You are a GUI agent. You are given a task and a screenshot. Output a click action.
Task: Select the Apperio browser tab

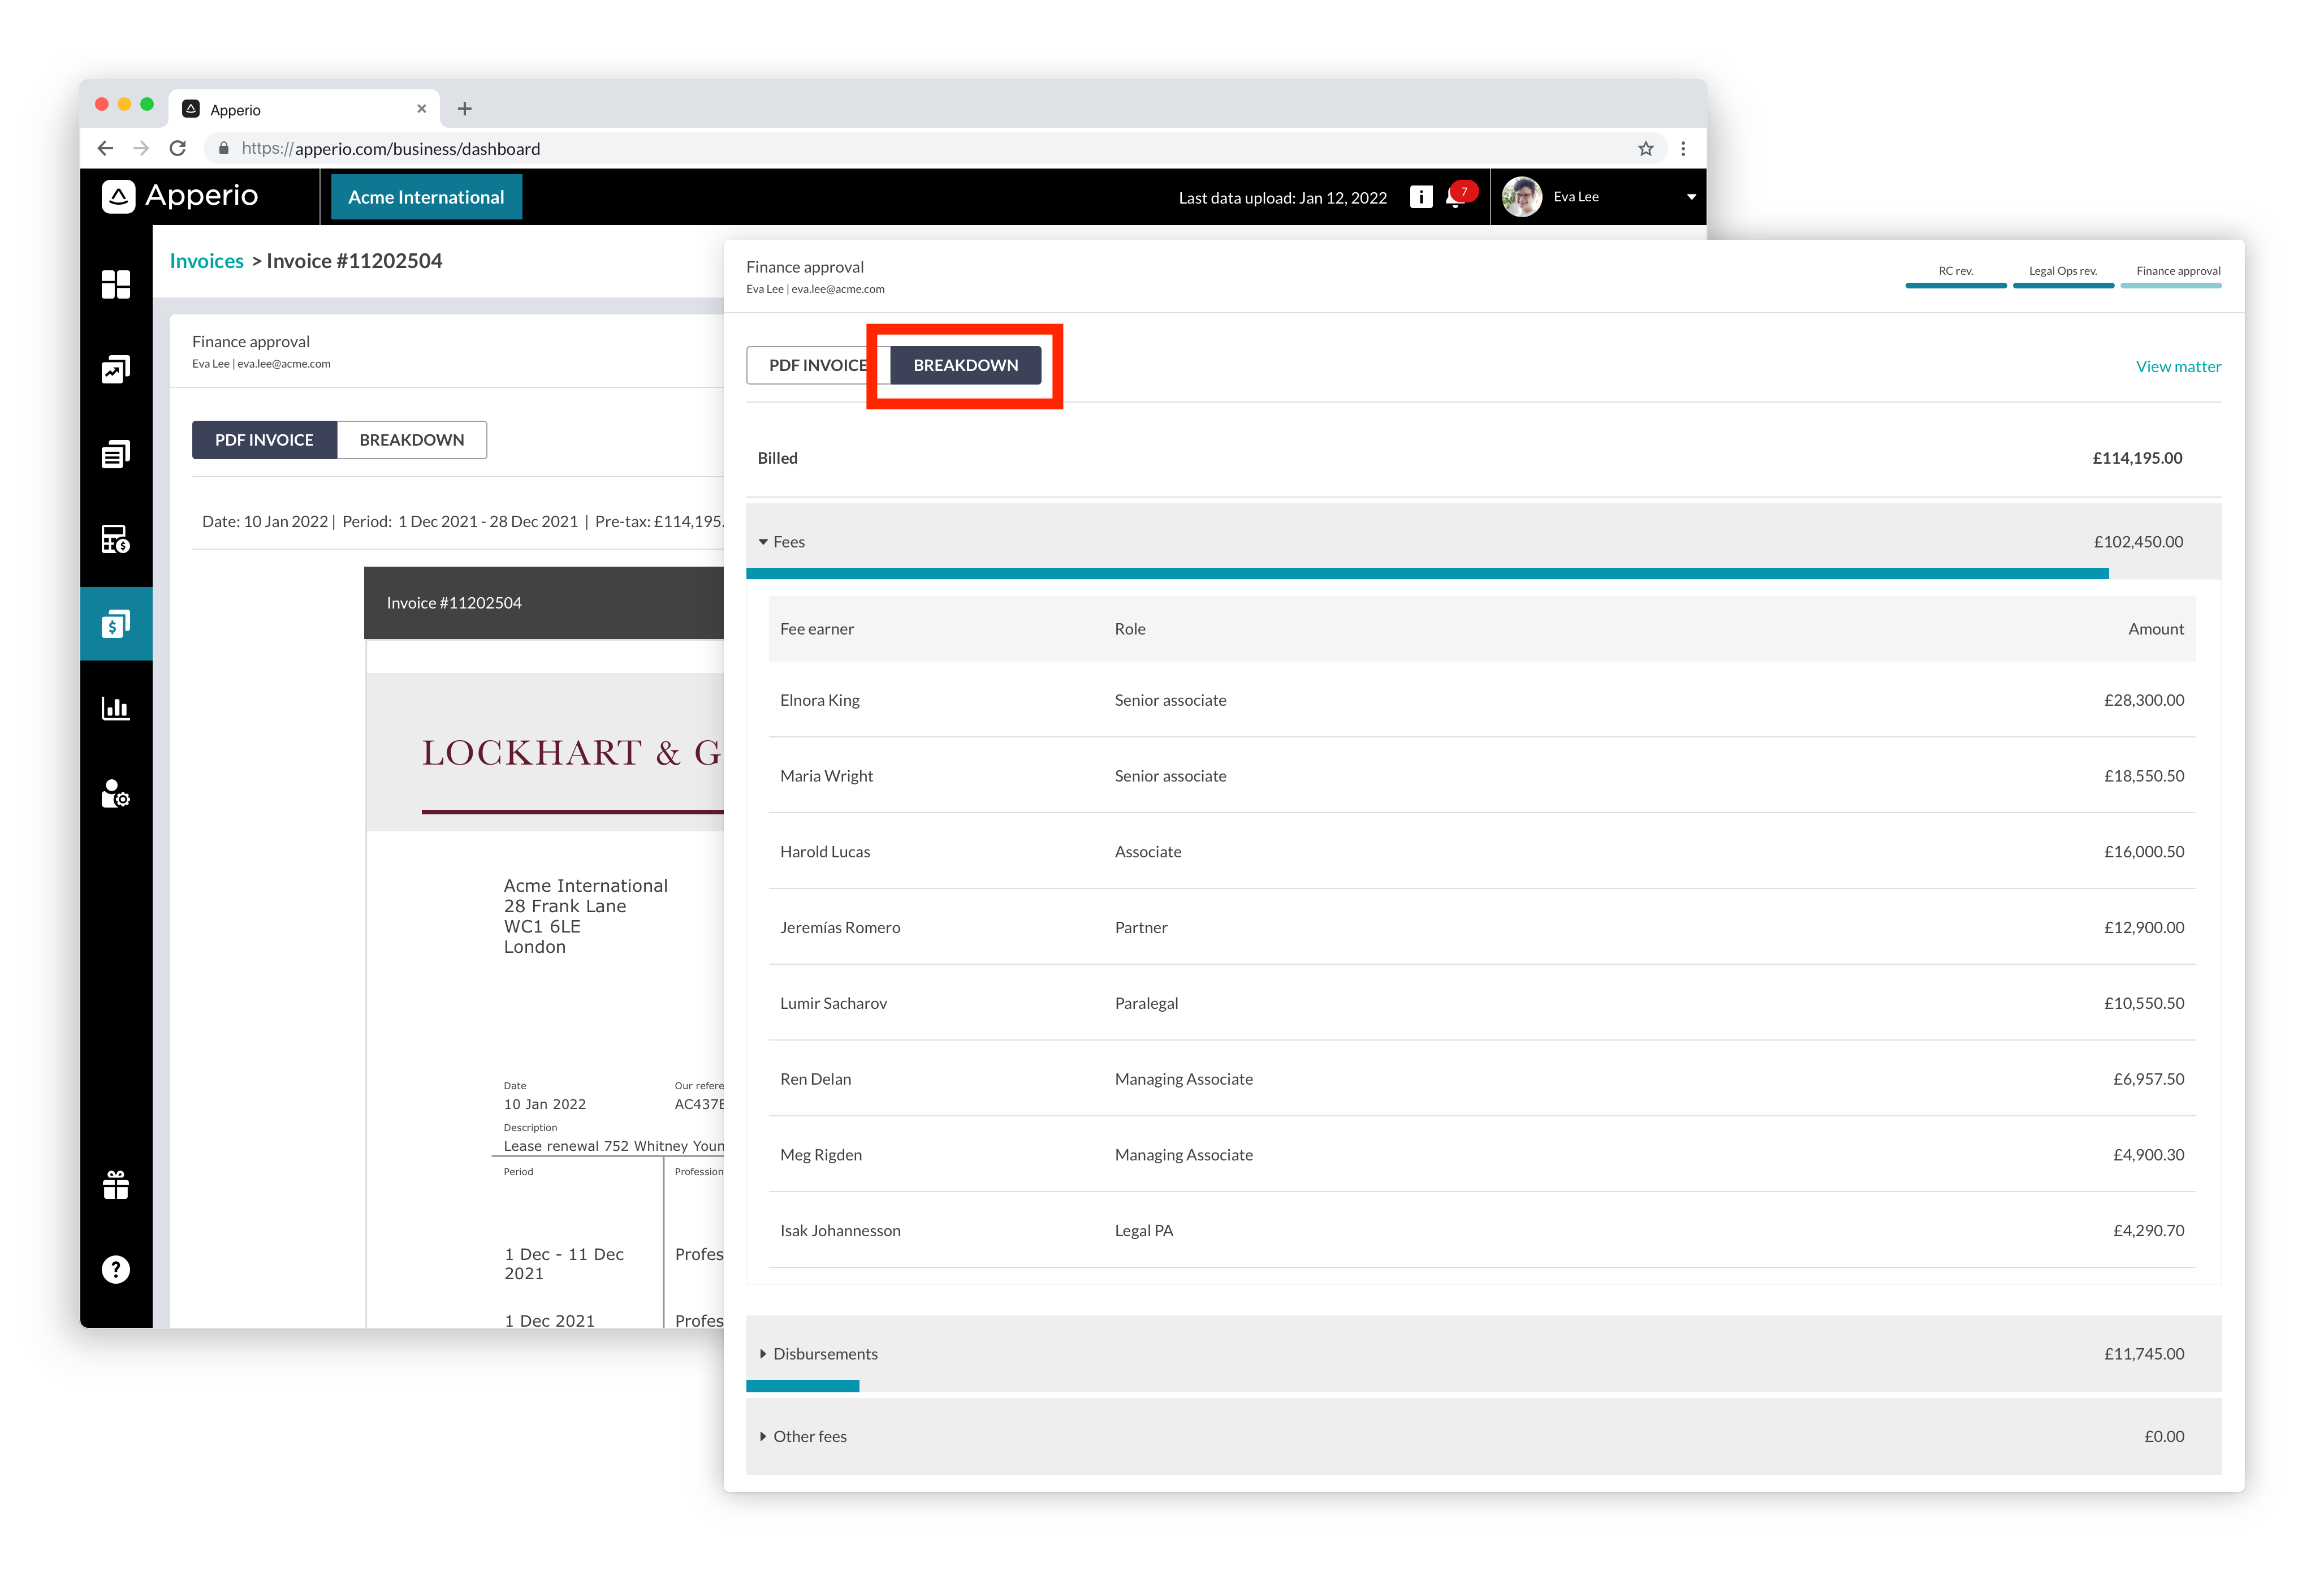(x=305, y=109)
